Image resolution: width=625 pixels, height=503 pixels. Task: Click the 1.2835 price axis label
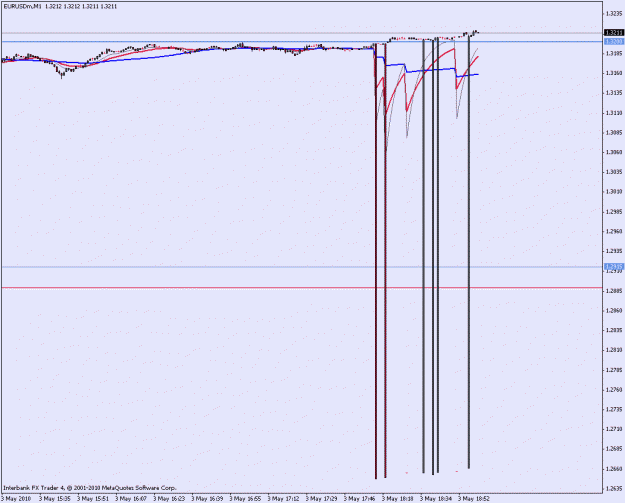(x=614, y=330)
